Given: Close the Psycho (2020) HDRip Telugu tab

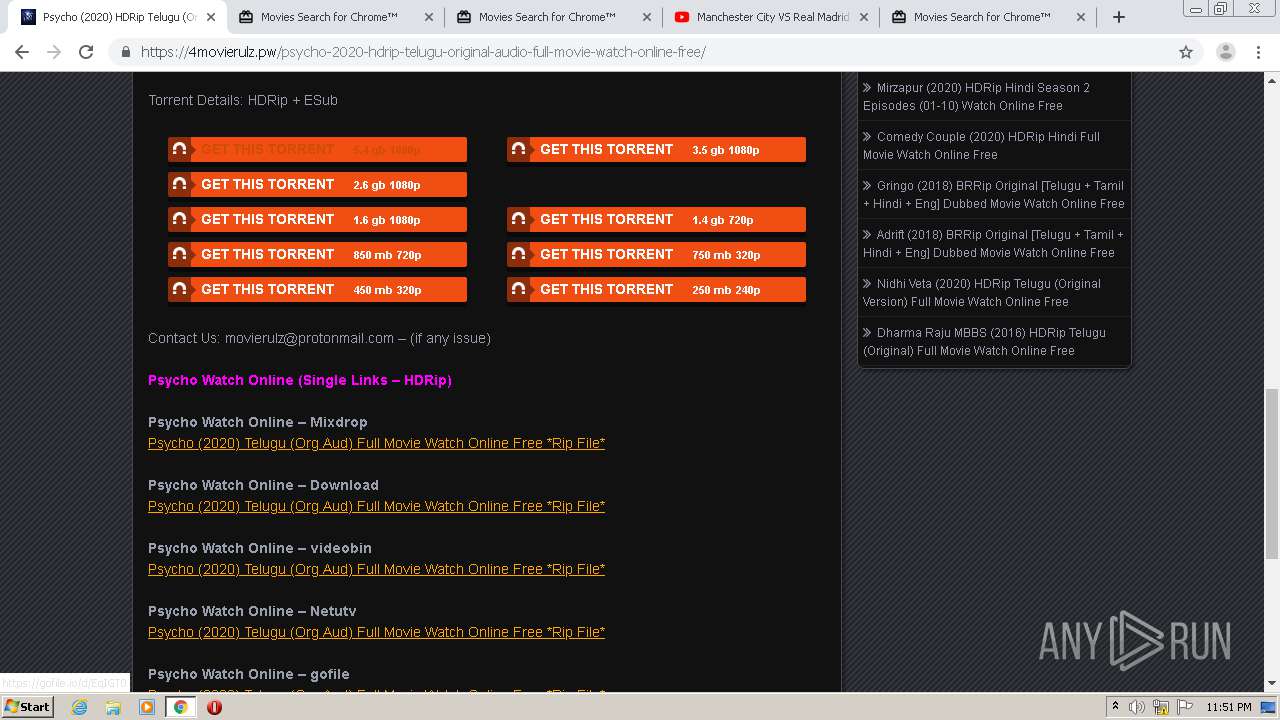Looking at the screenshot, I should pos(210,17).
